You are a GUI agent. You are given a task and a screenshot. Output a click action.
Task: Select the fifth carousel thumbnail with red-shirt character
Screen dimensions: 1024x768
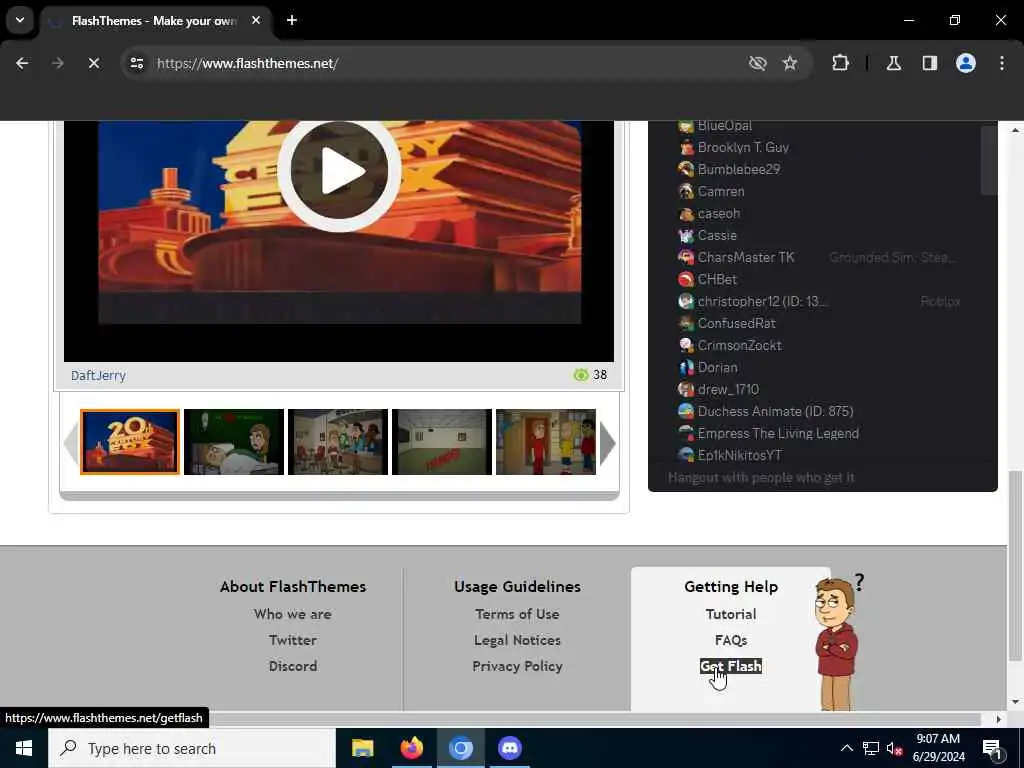[x=546, y=441]
